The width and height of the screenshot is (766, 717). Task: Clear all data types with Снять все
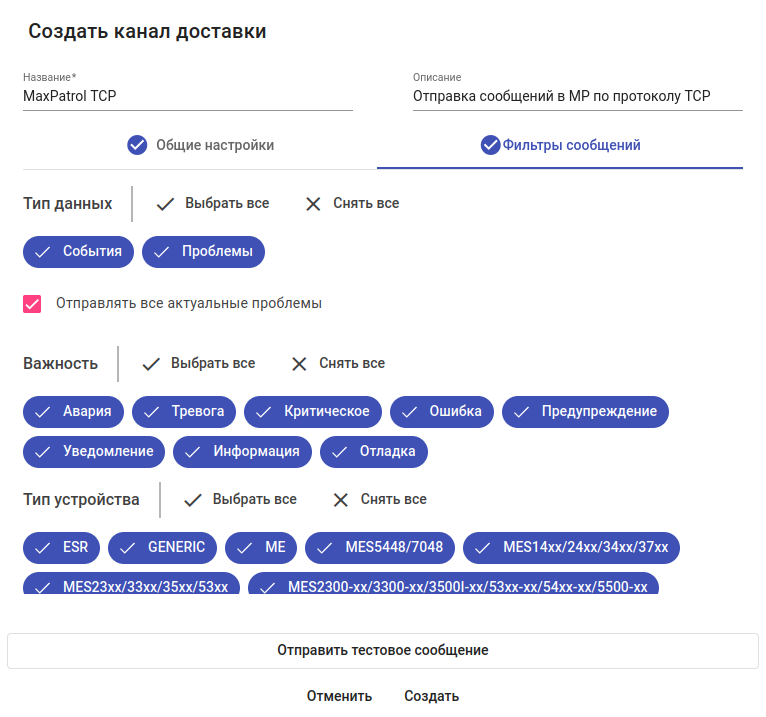pyautogui.click(x=352, y=204)
